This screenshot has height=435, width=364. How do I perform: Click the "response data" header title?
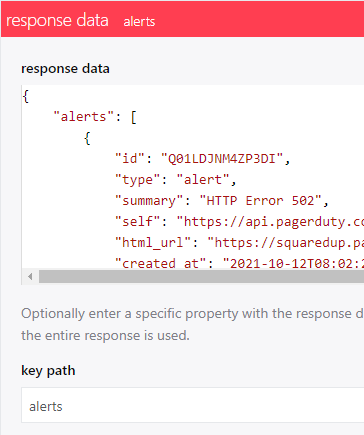click(x=57, y=20)
